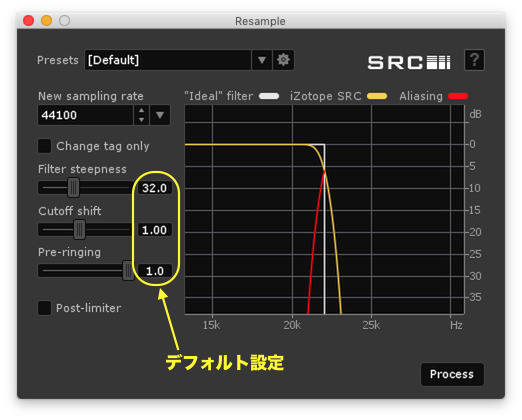Click the question mark help icon

pyautogui.click(x=474, y=60)
